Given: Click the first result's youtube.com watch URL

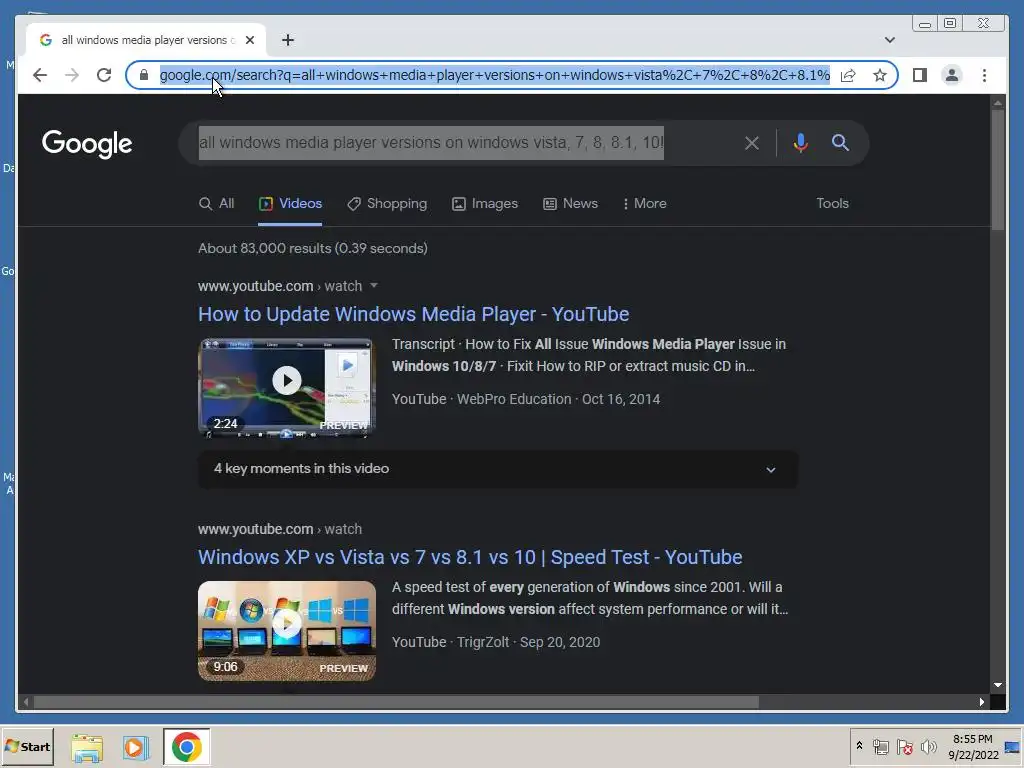Looking at the screenshot, I should point(280,286).
